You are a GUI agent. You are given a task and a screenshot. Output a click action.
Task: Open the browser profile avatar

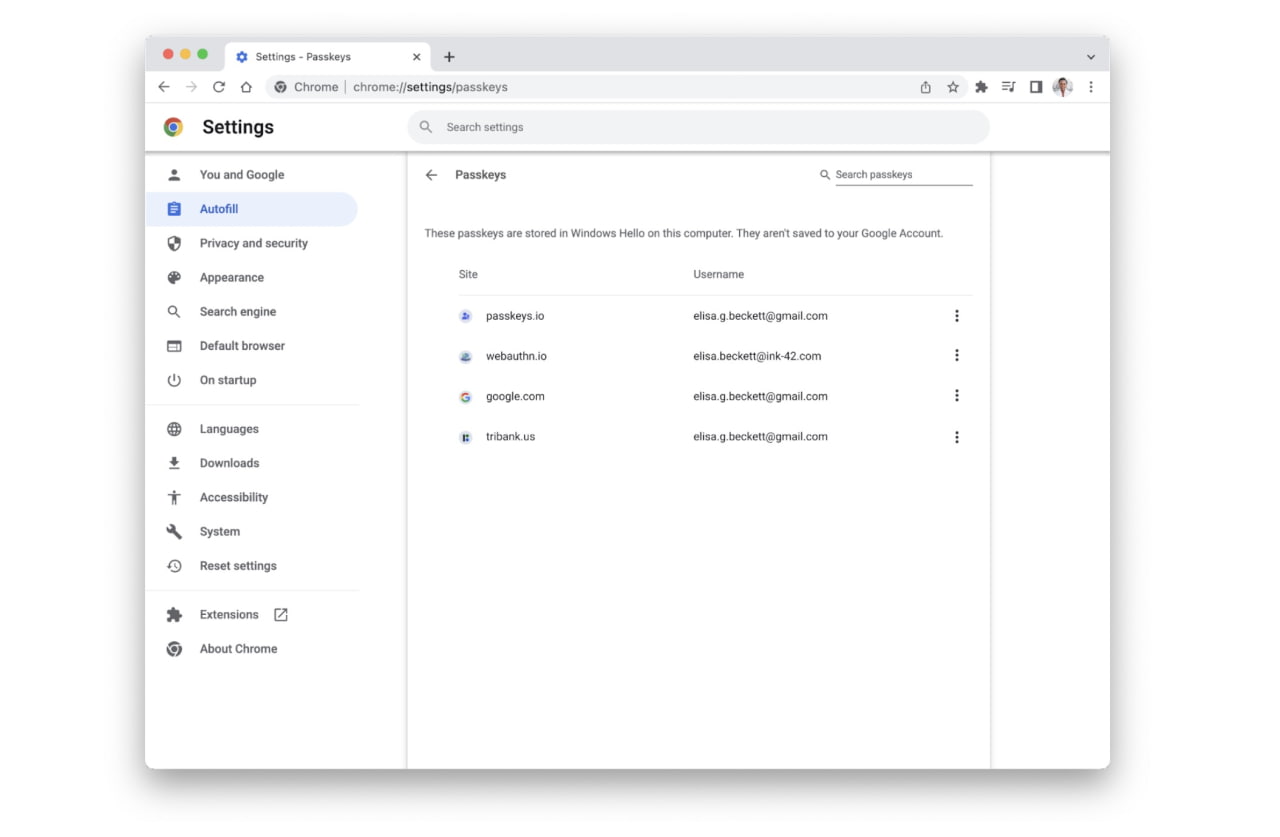pyautogui.click(x=1062, y=87)
